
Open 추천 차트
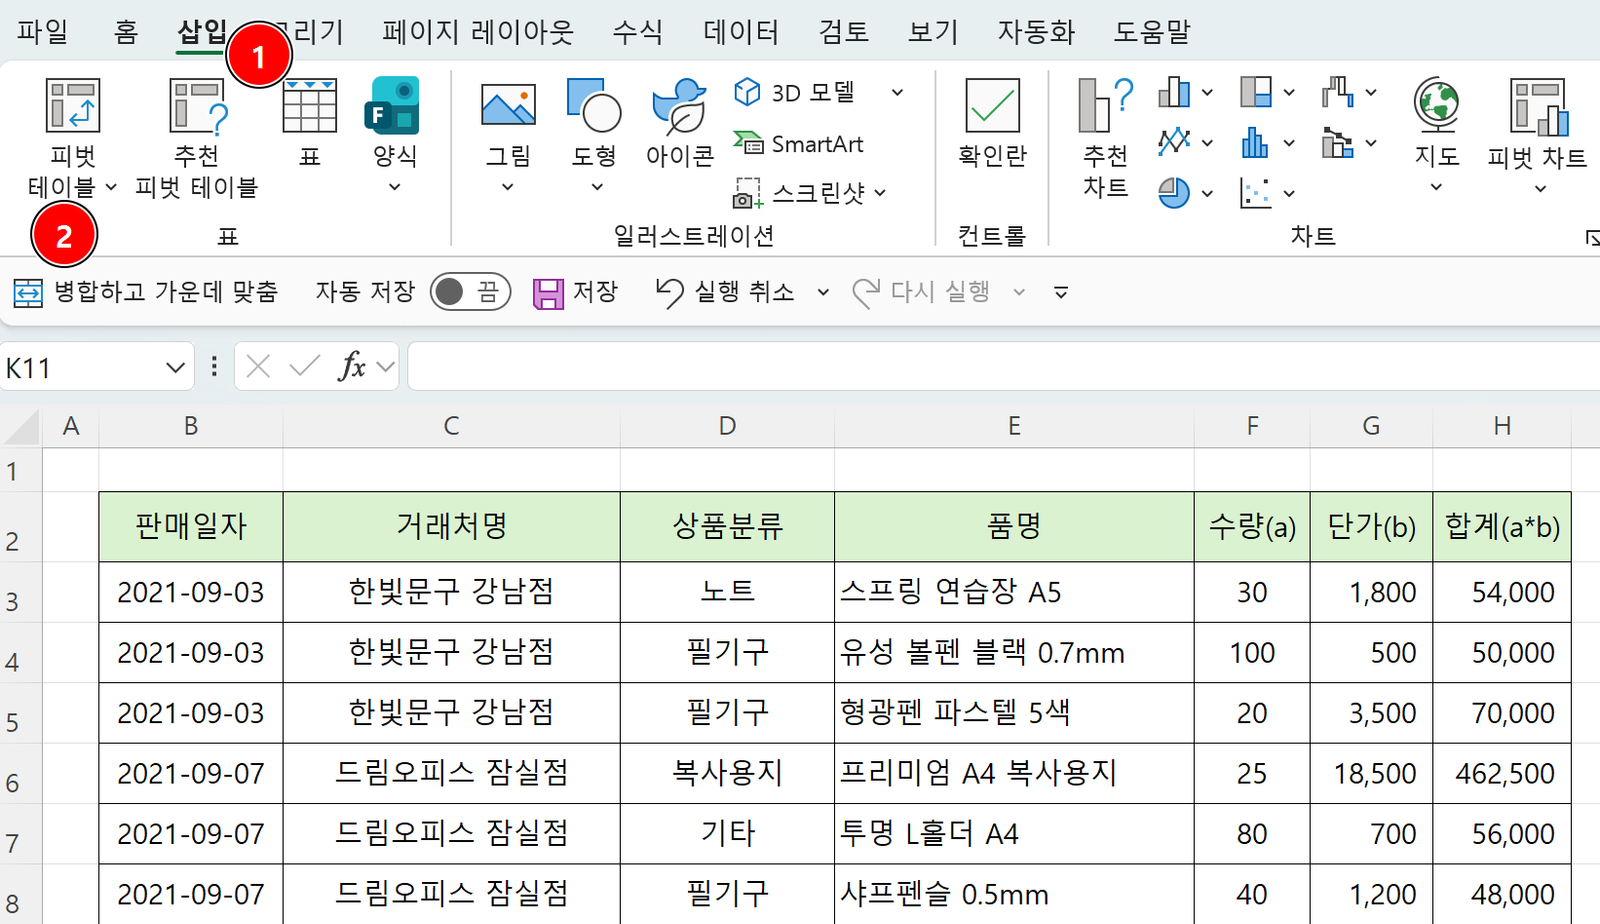tap(1105, 138)
